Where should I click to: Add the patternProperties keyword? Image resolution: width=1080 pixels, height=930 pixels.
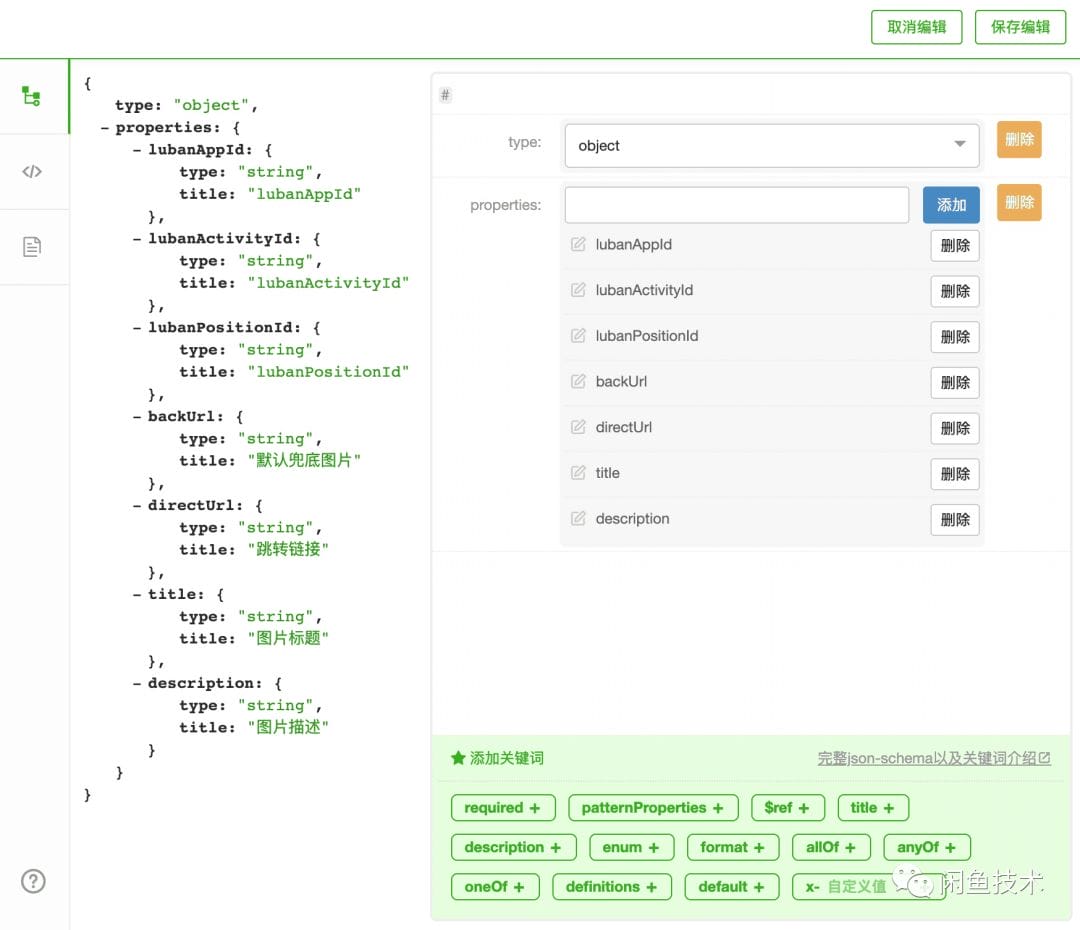(652, 808)
